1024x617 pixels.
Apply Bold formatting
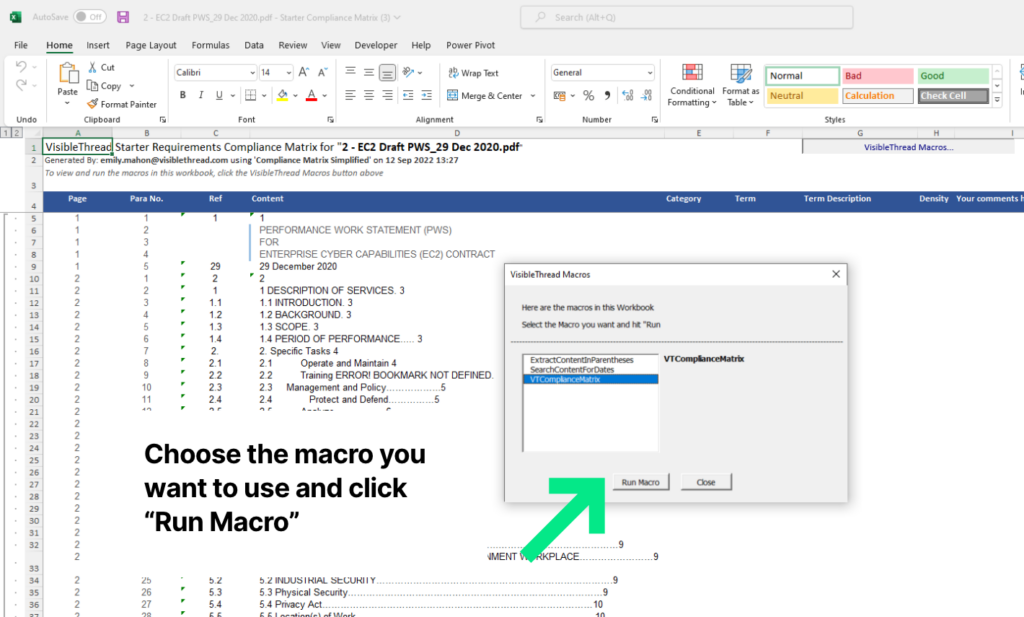click(183, 95)
